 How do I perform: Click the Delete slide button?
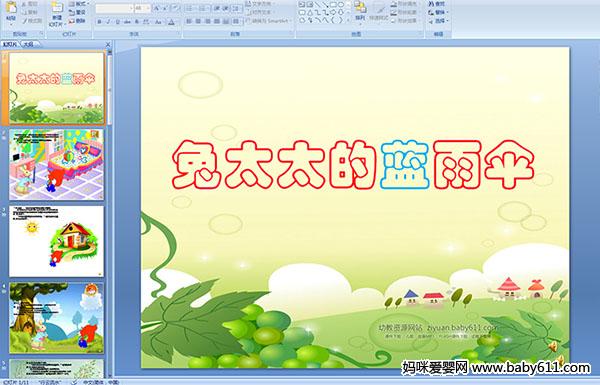pos(78,21)
